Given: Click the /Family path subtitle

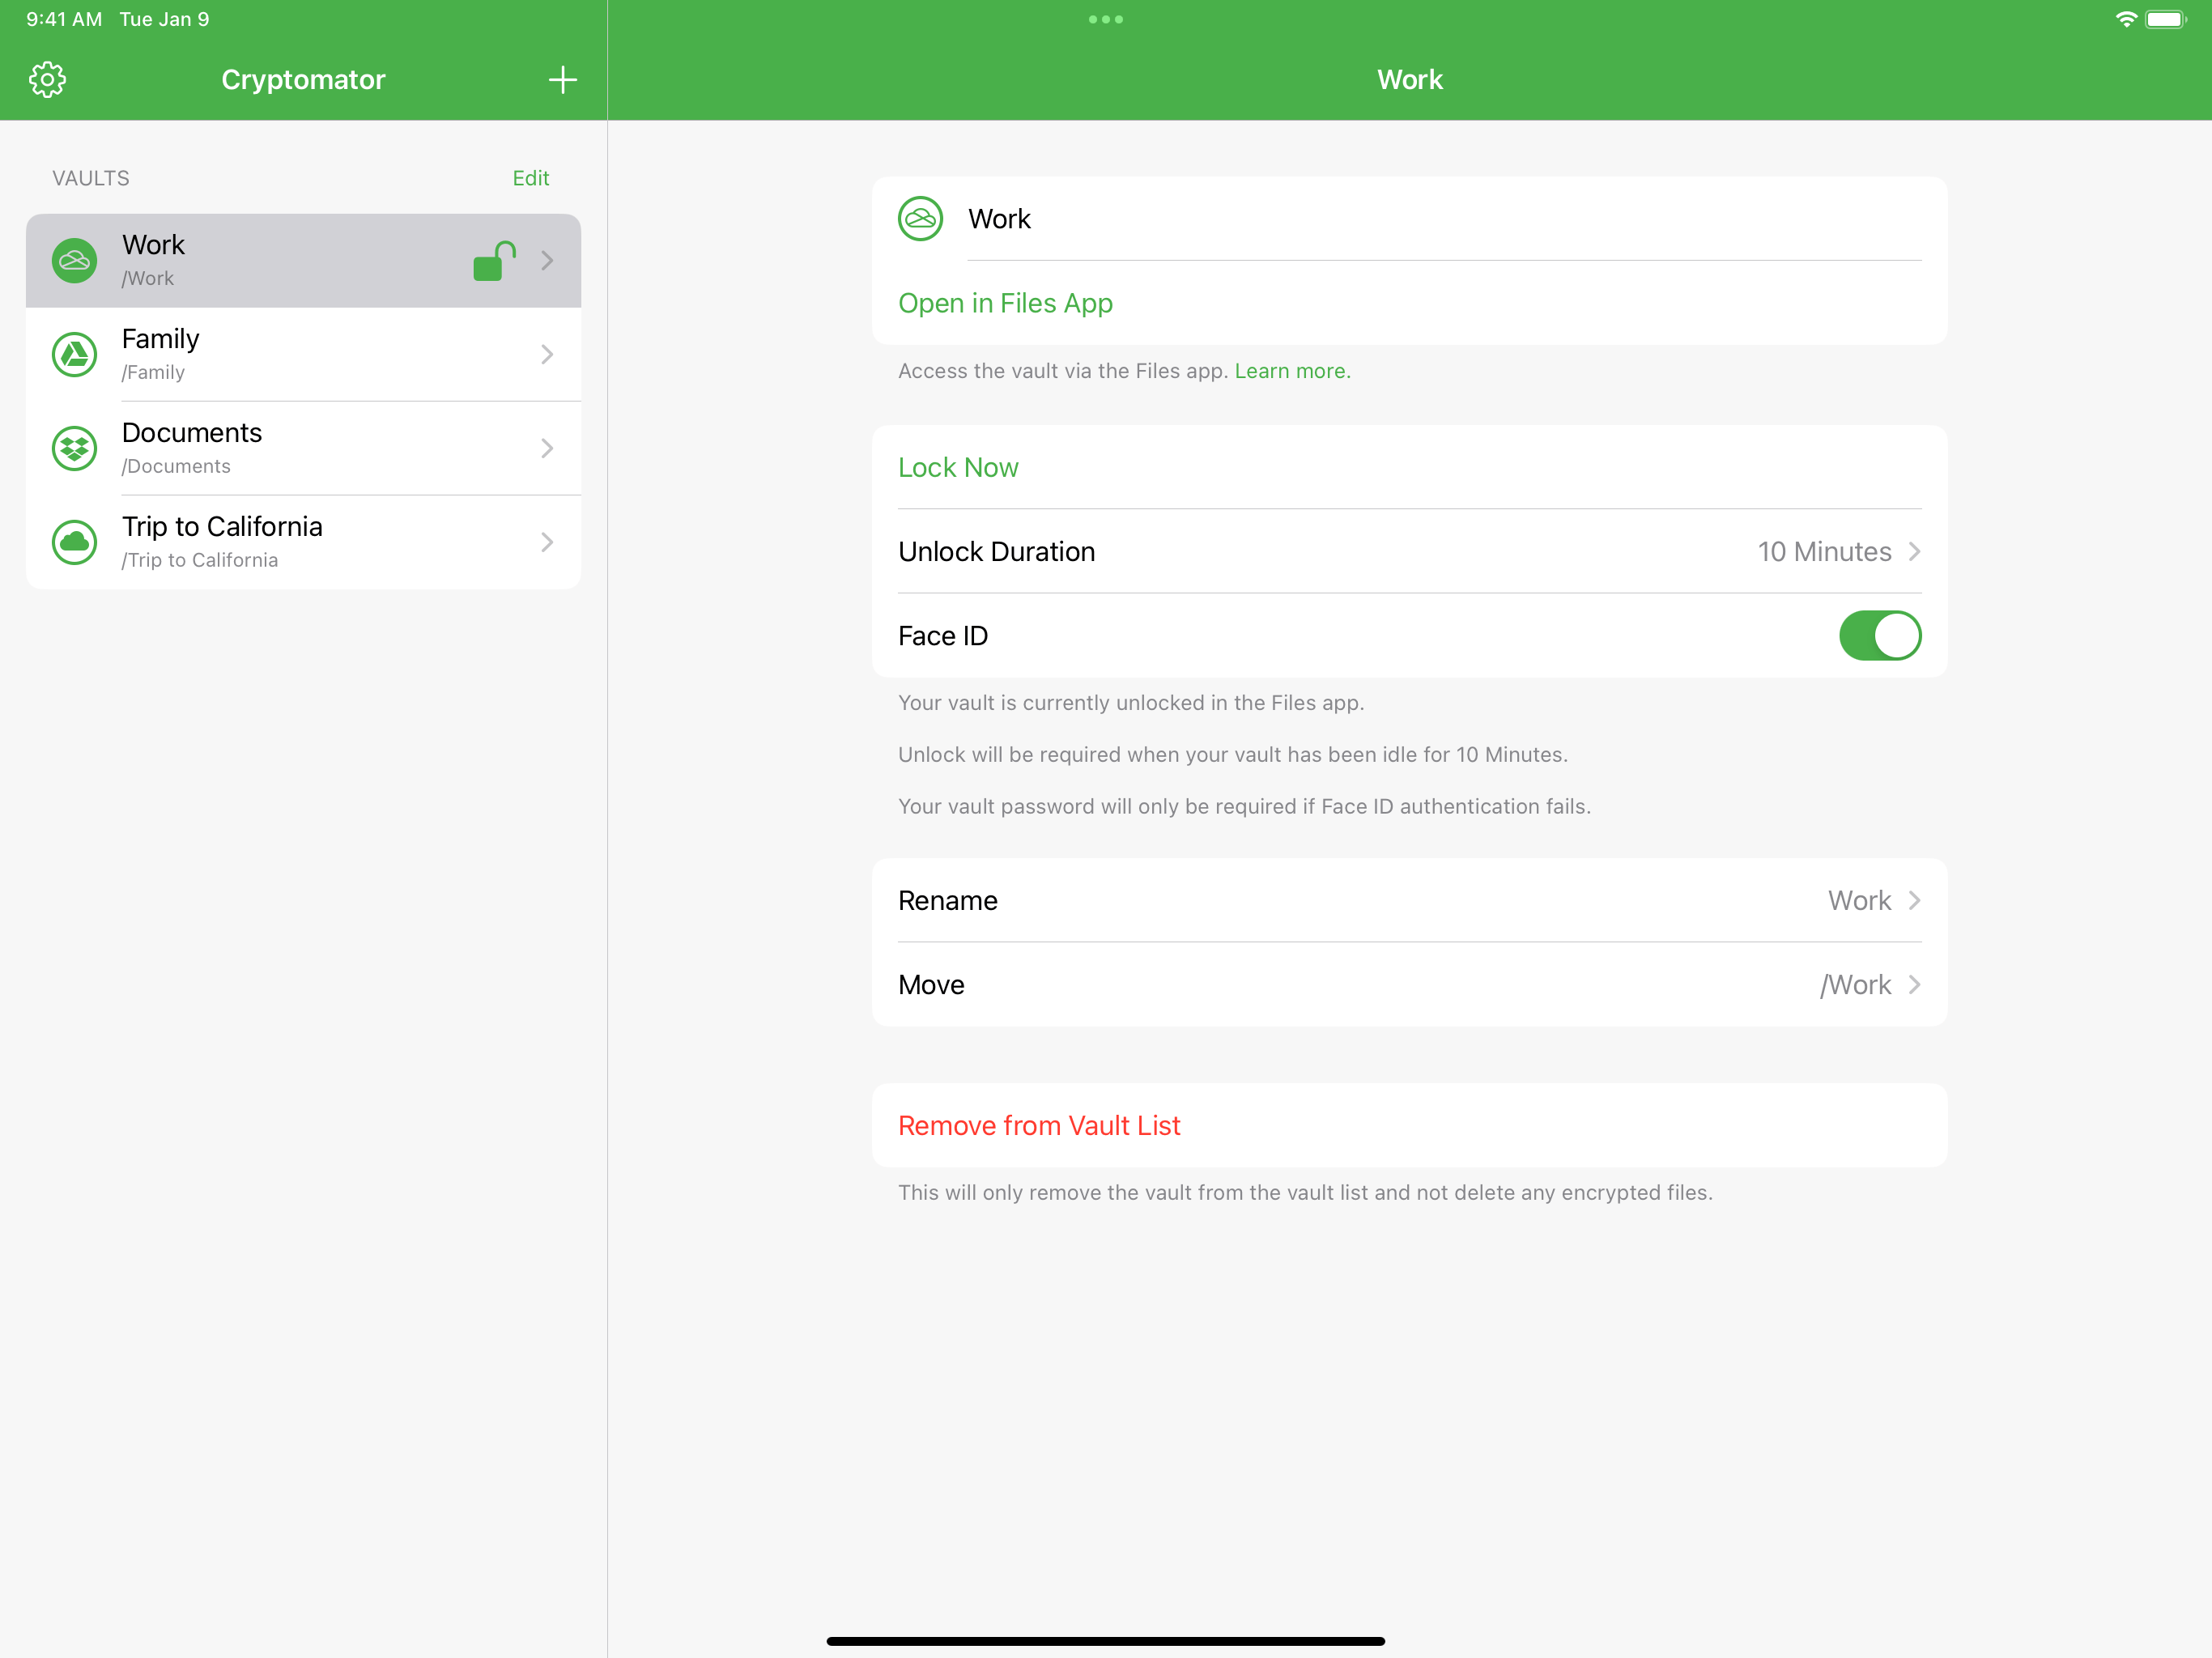Looking at the screenshot, I should click(153, 372).
